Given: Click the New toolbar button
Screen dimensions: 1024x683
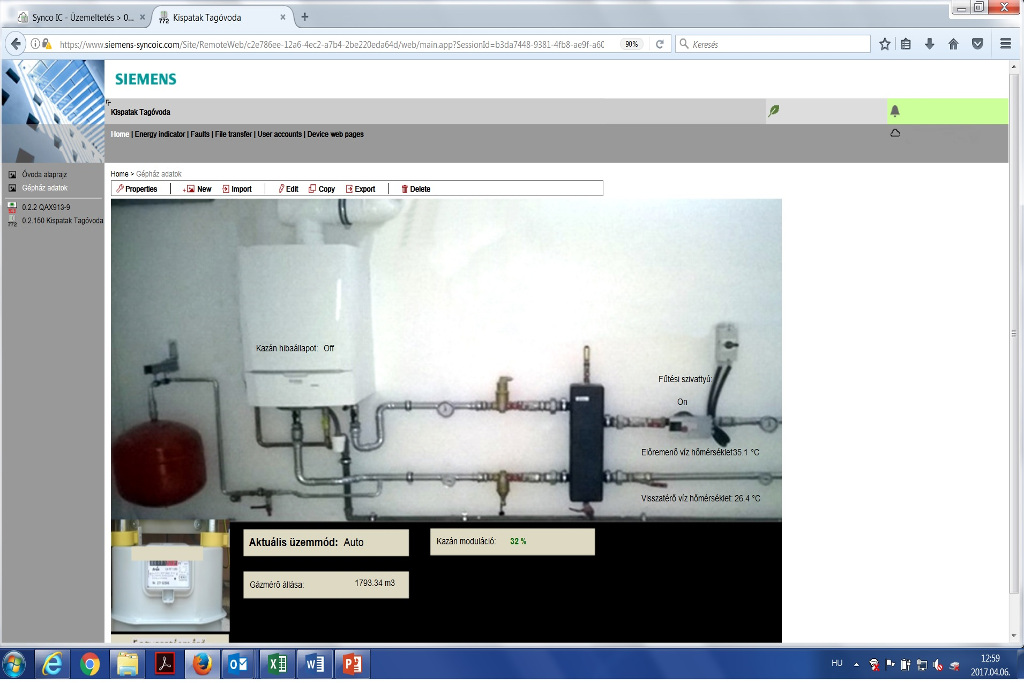Looking at the screenshot, I should tap(198, 189).
